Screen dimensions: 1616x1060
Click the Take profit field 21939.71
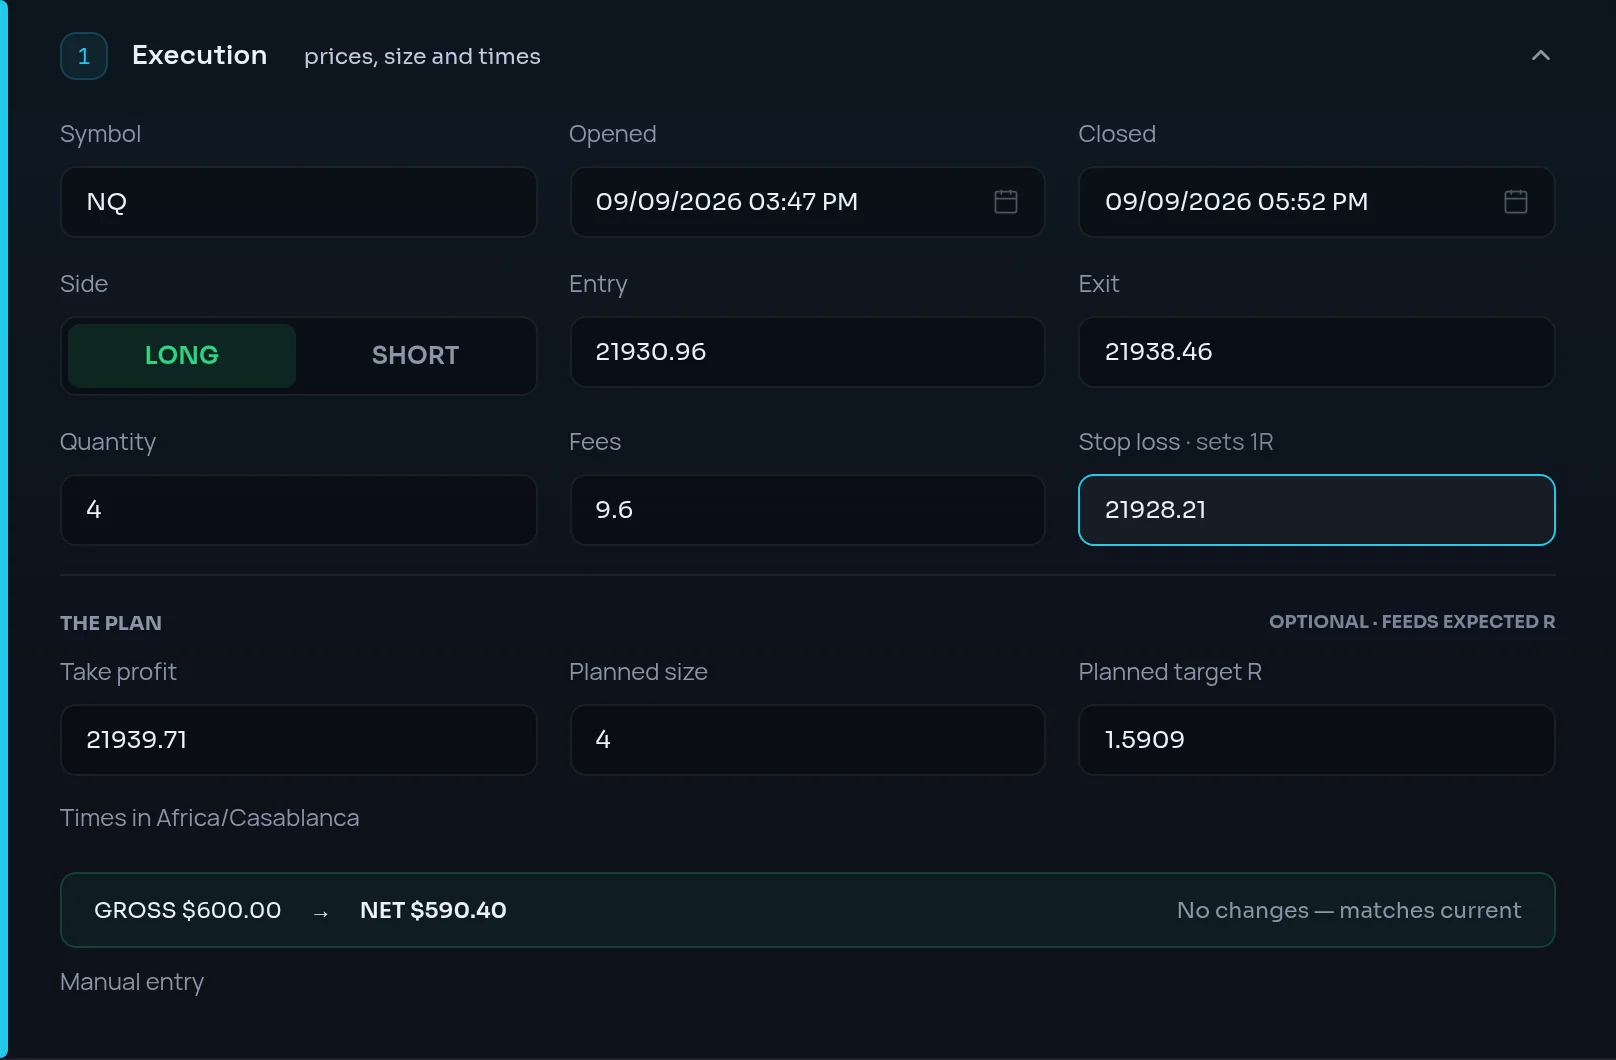pos(299,740)
